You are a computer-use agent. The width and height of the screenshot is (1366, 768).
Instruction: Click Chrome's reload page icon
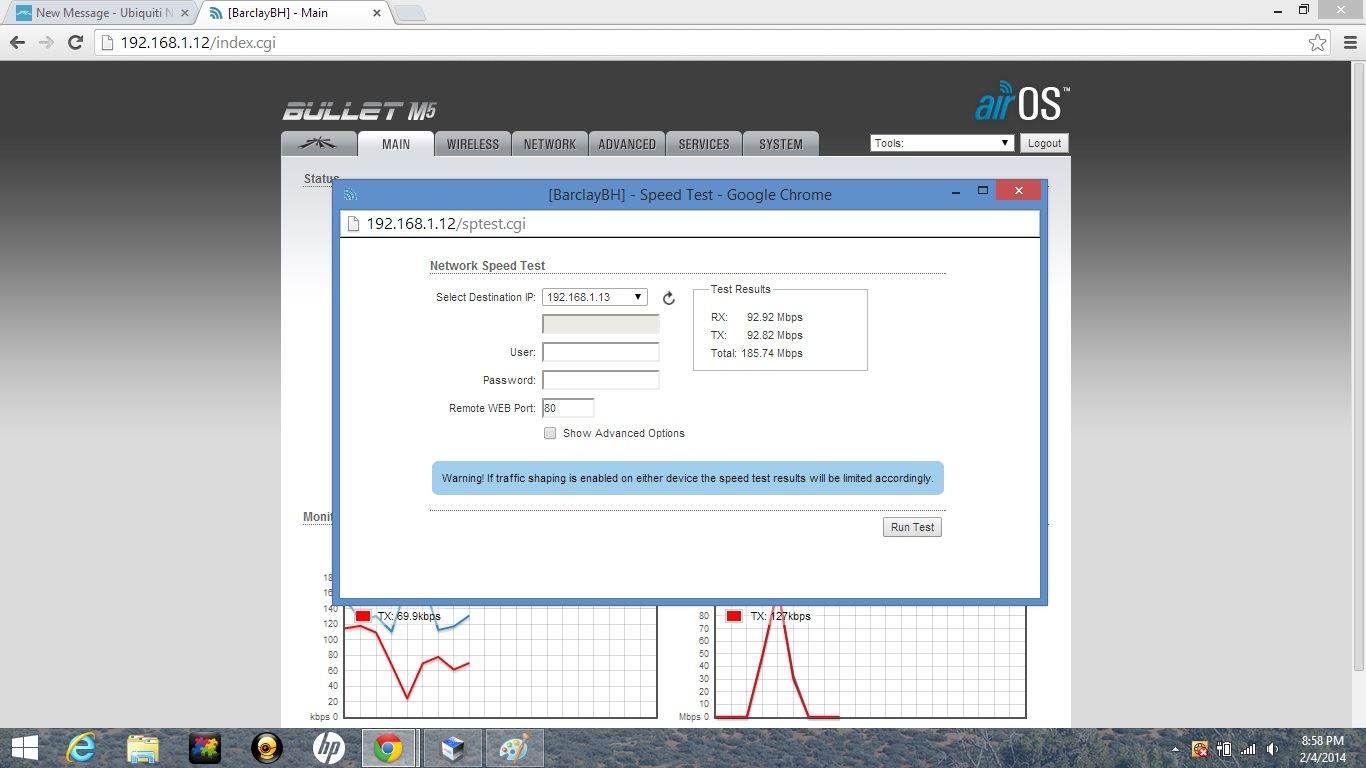point(75,43)
